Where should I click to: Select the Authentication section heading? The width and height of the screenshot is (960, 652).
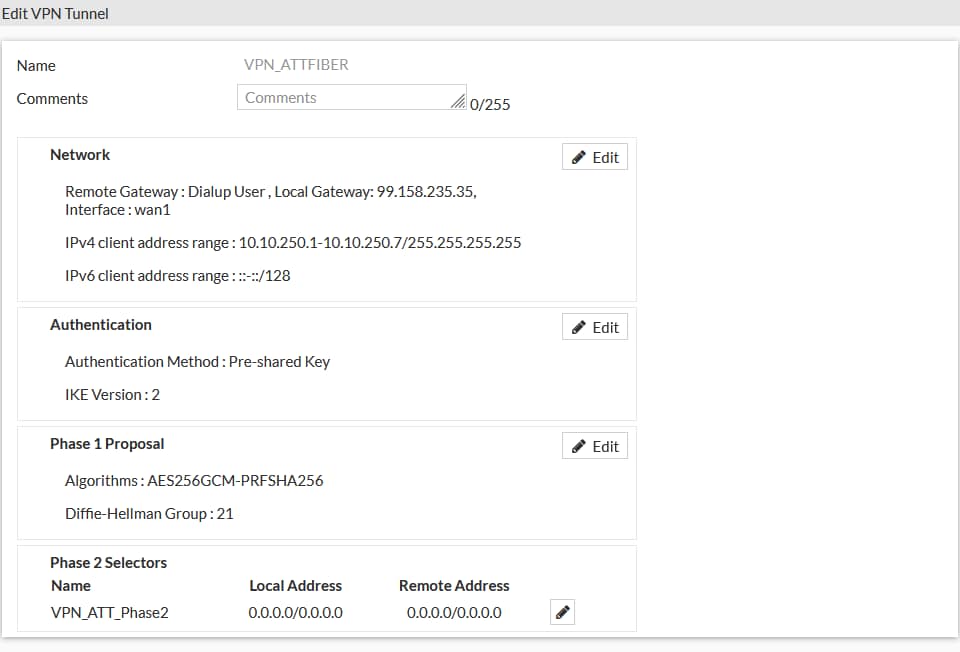tap(101, 325)
